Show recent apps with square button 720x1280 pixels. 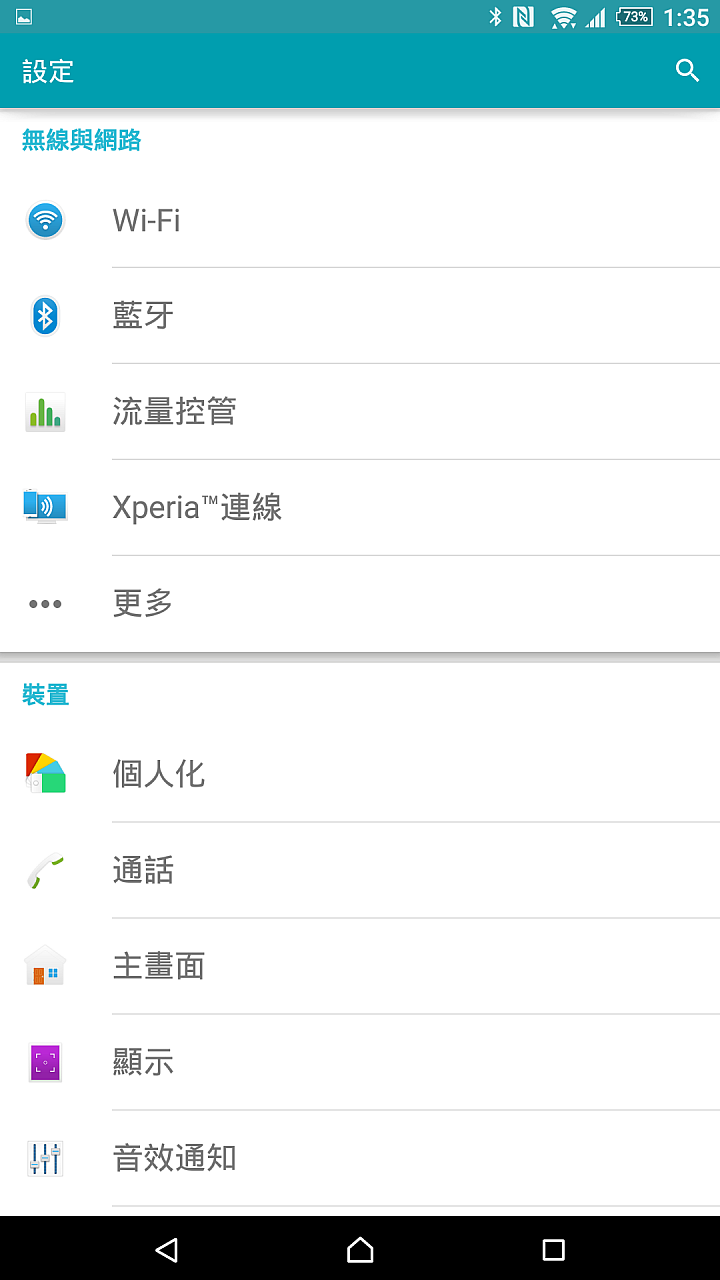pyautogui.click(x=553, y=1249)
